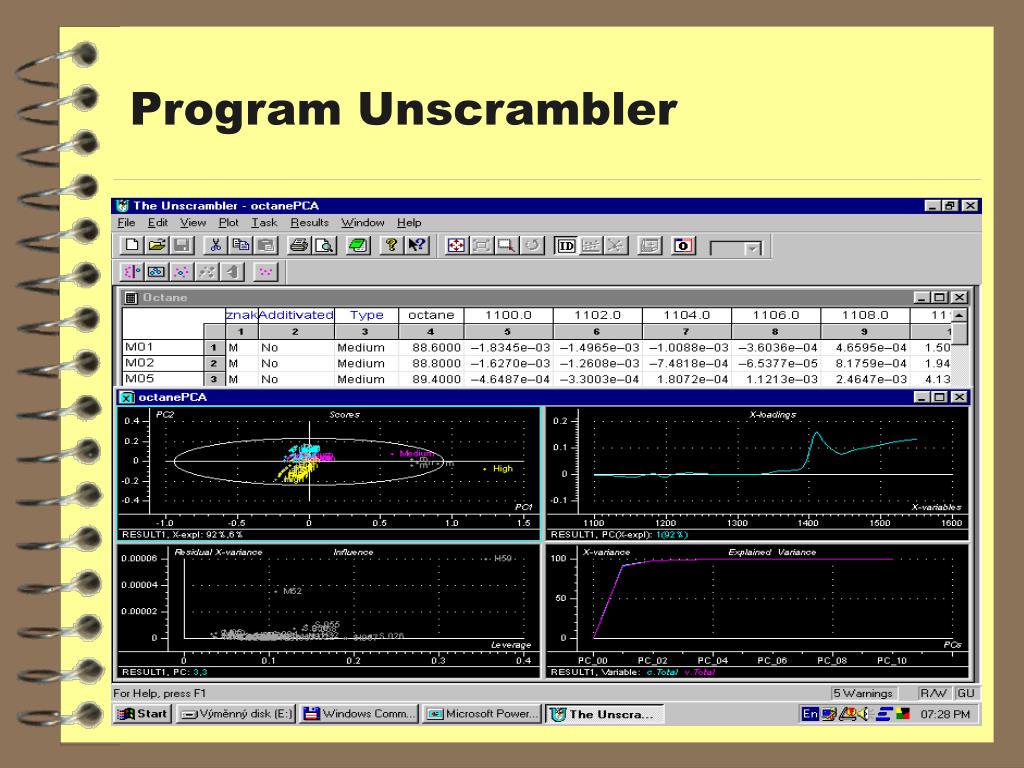This screenshot has height=768, width=1024.
Task: Open the Results menu
Action: (x=310, y=223)
